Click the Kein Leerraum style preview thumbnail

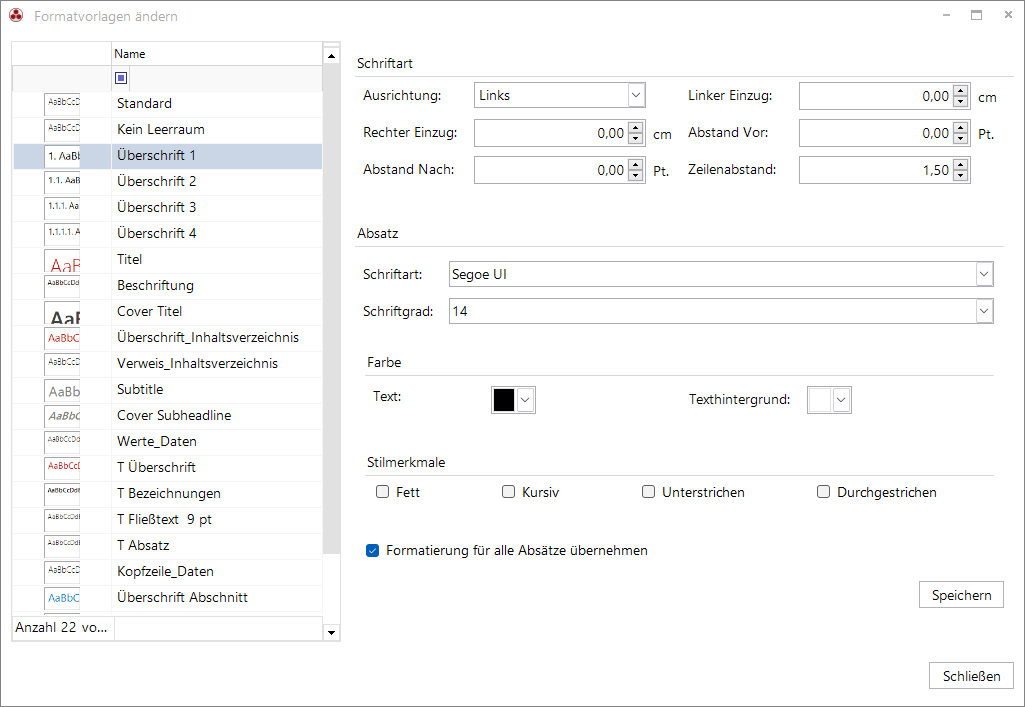click(62, 130)
